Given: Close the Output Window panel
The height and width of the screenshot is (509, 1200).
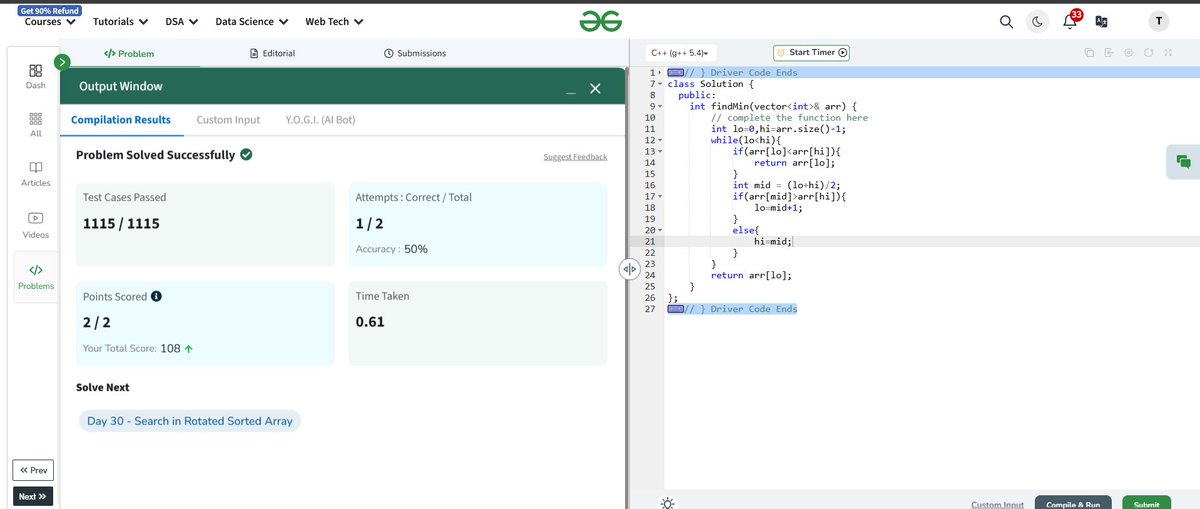Looking at the screenshot, I should (595, 90).
